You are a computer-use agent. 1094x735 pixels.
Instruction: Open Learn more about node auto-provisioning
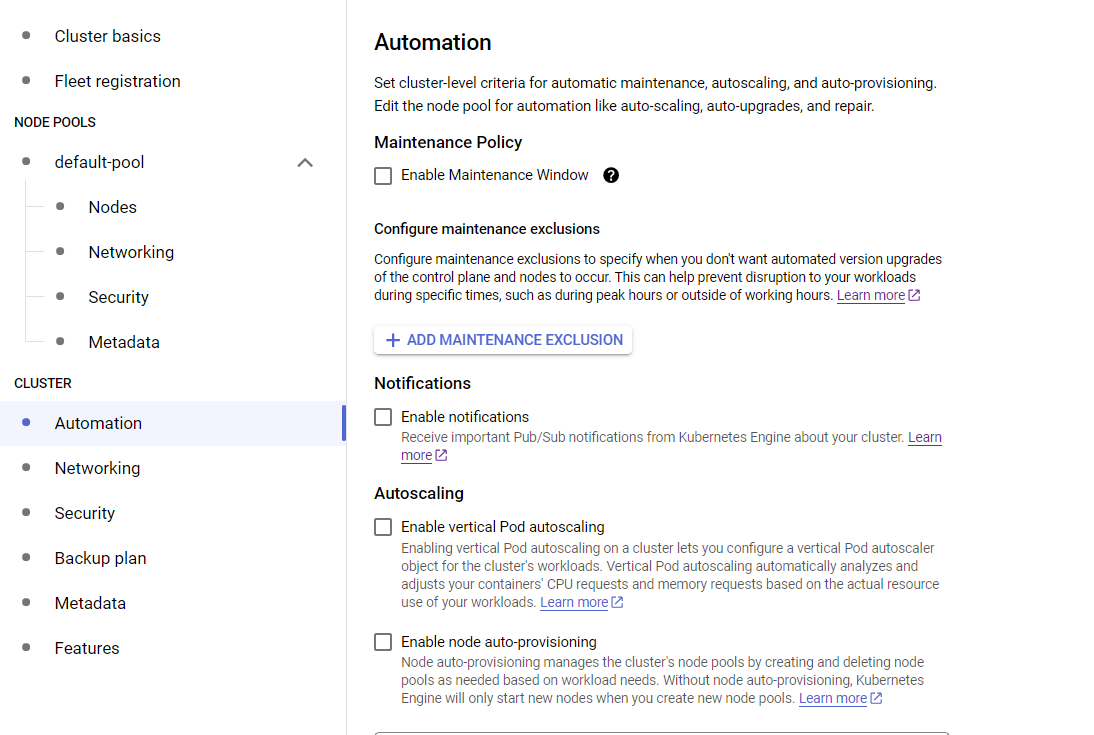click(x=833, y=698)
